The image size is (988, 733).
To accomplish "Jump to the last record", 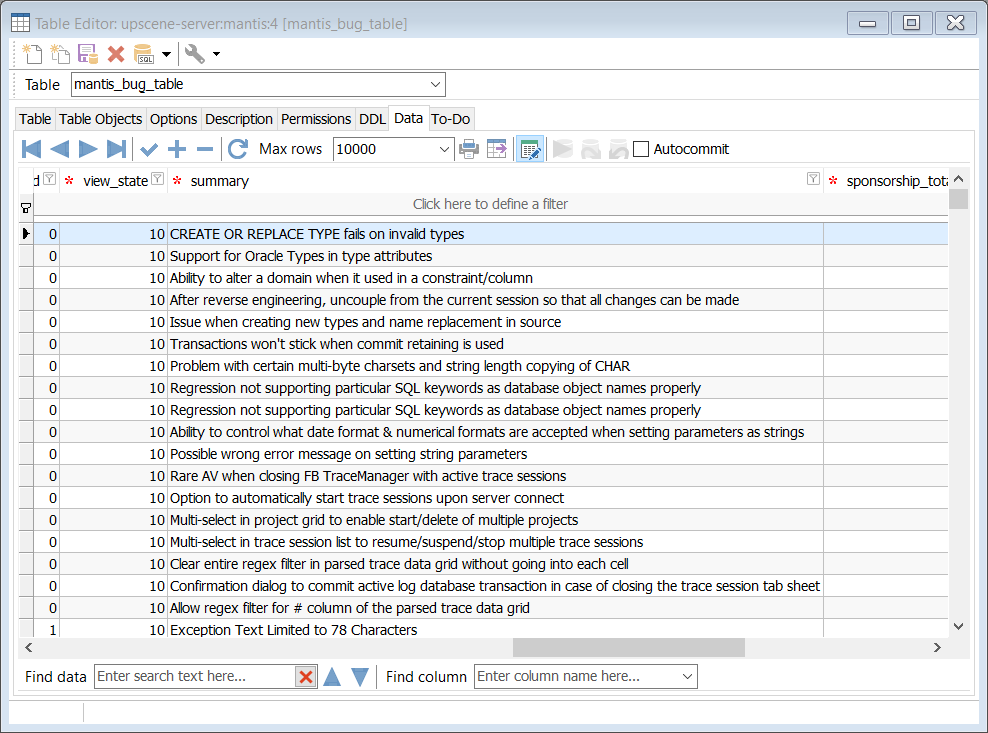I will 117,149.
